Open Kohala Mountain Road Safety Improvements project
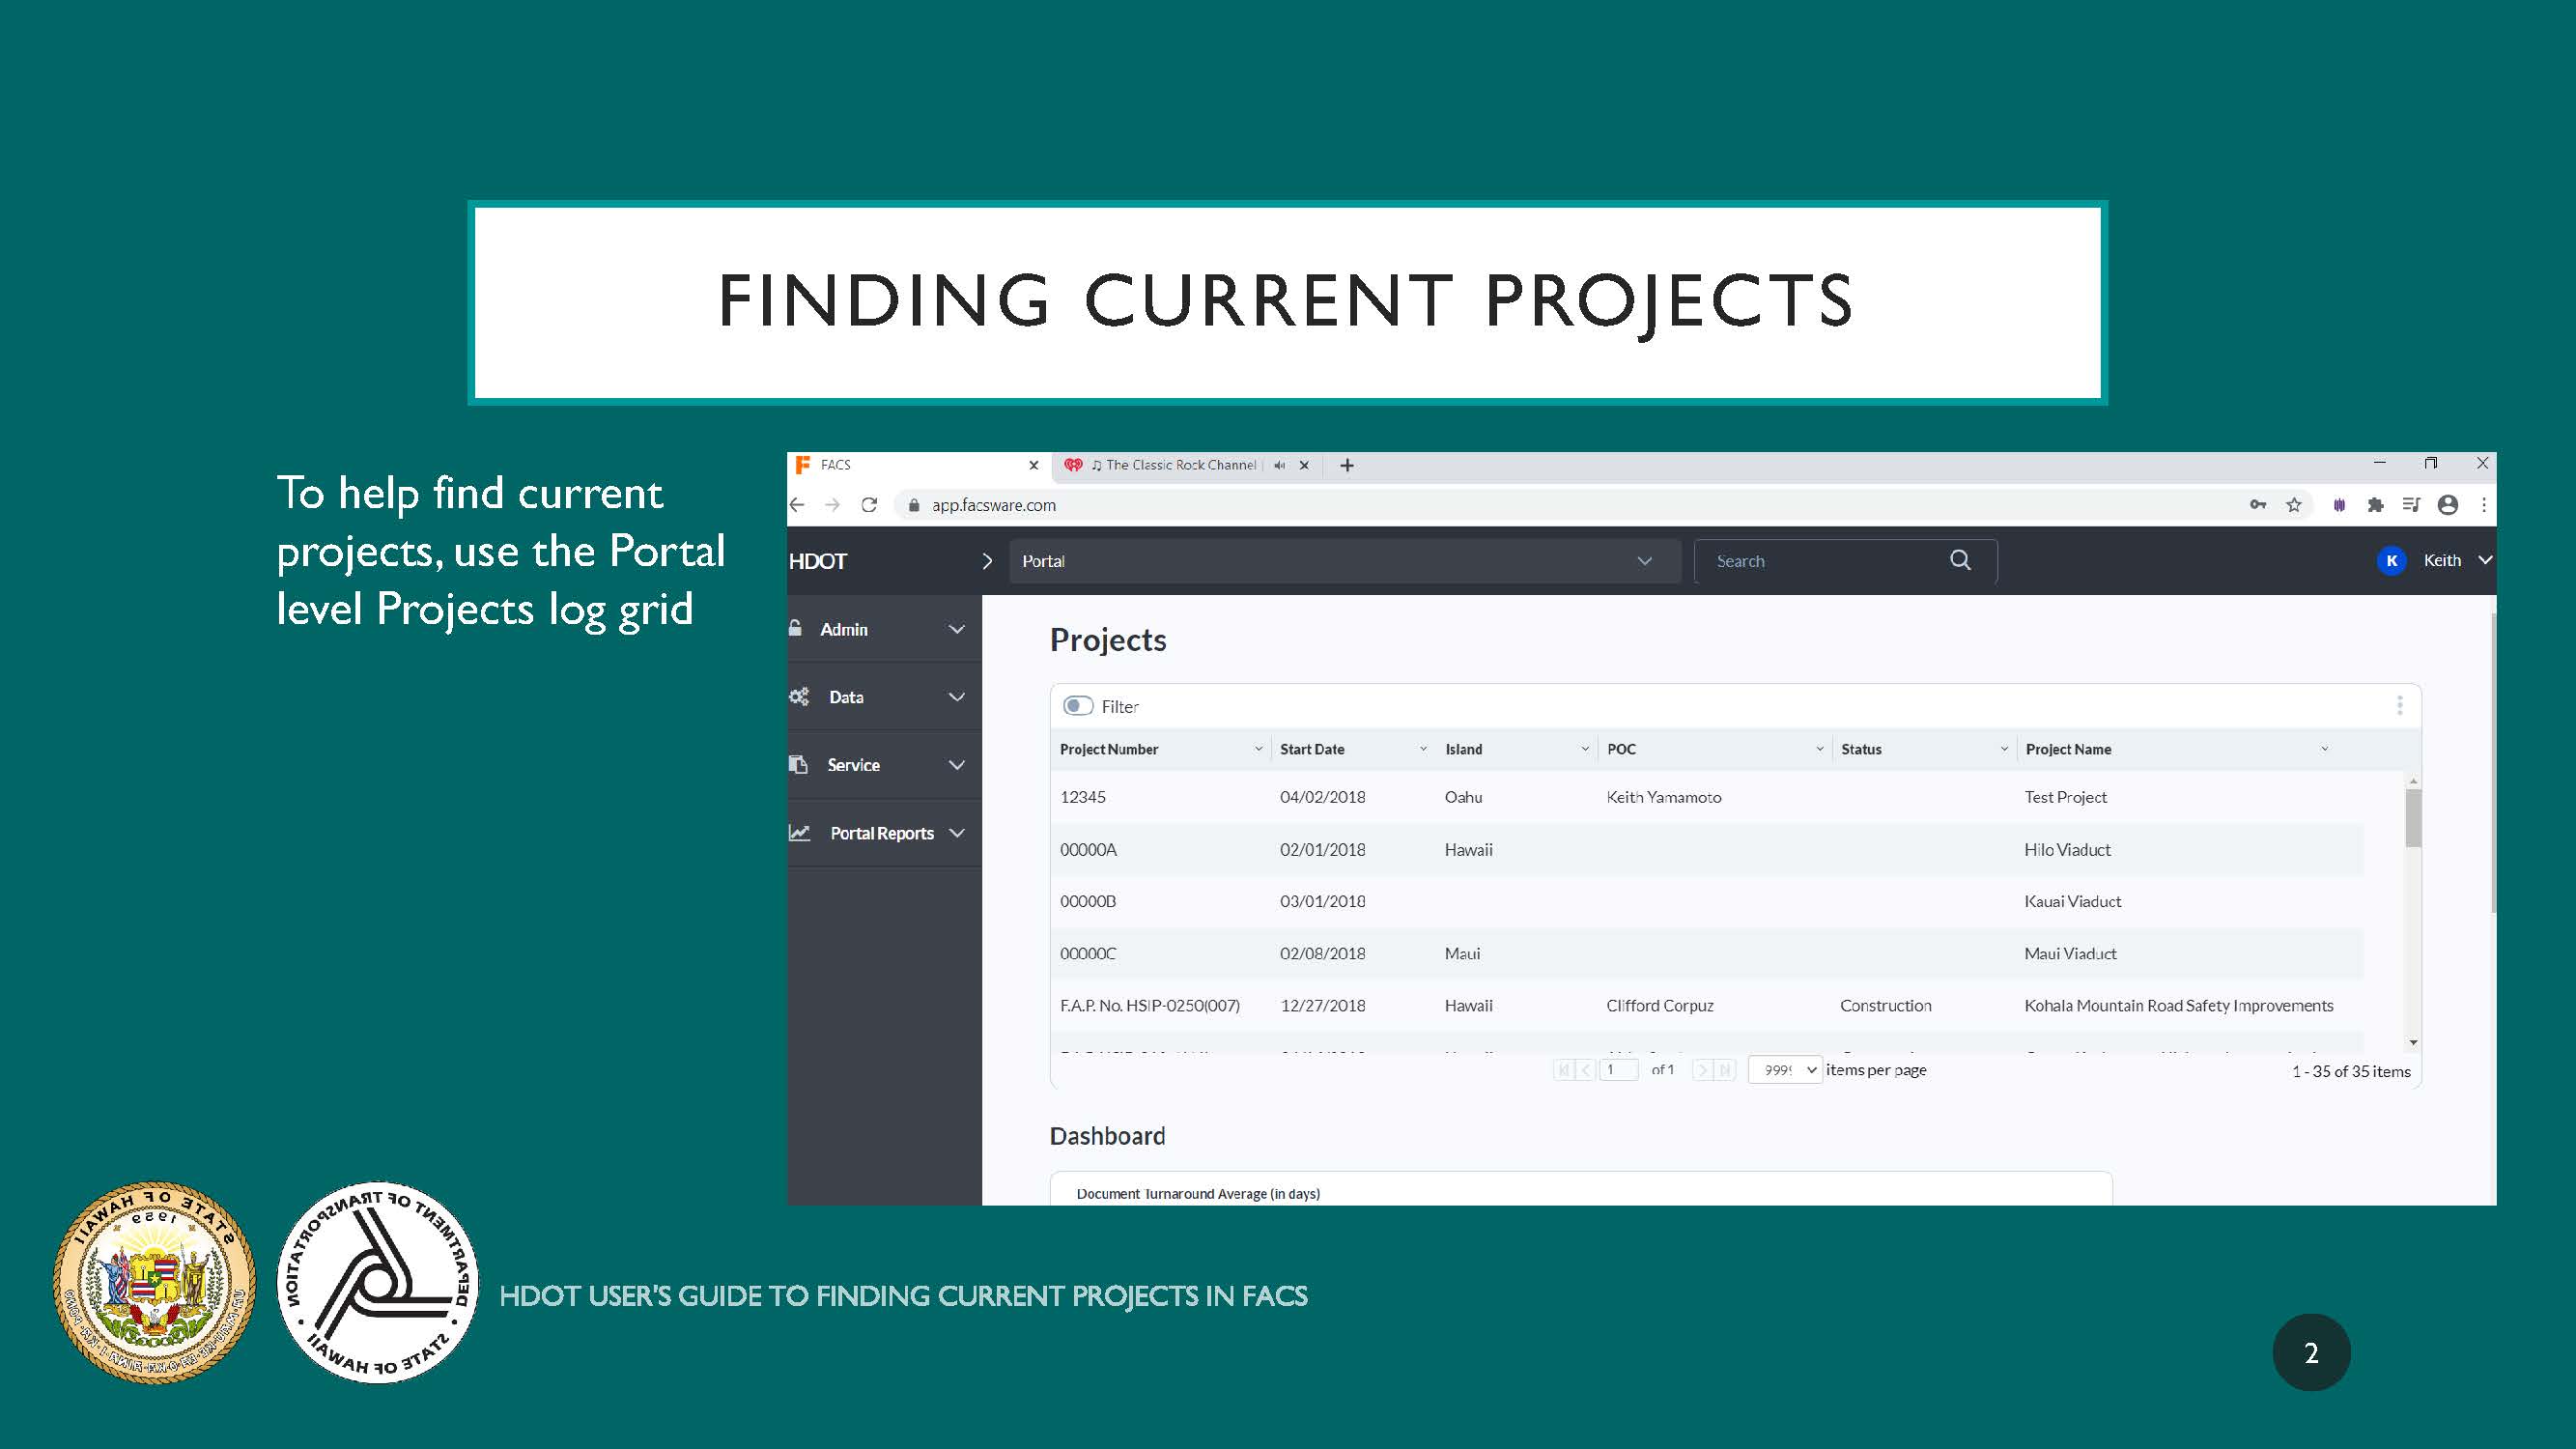 2178,1006
